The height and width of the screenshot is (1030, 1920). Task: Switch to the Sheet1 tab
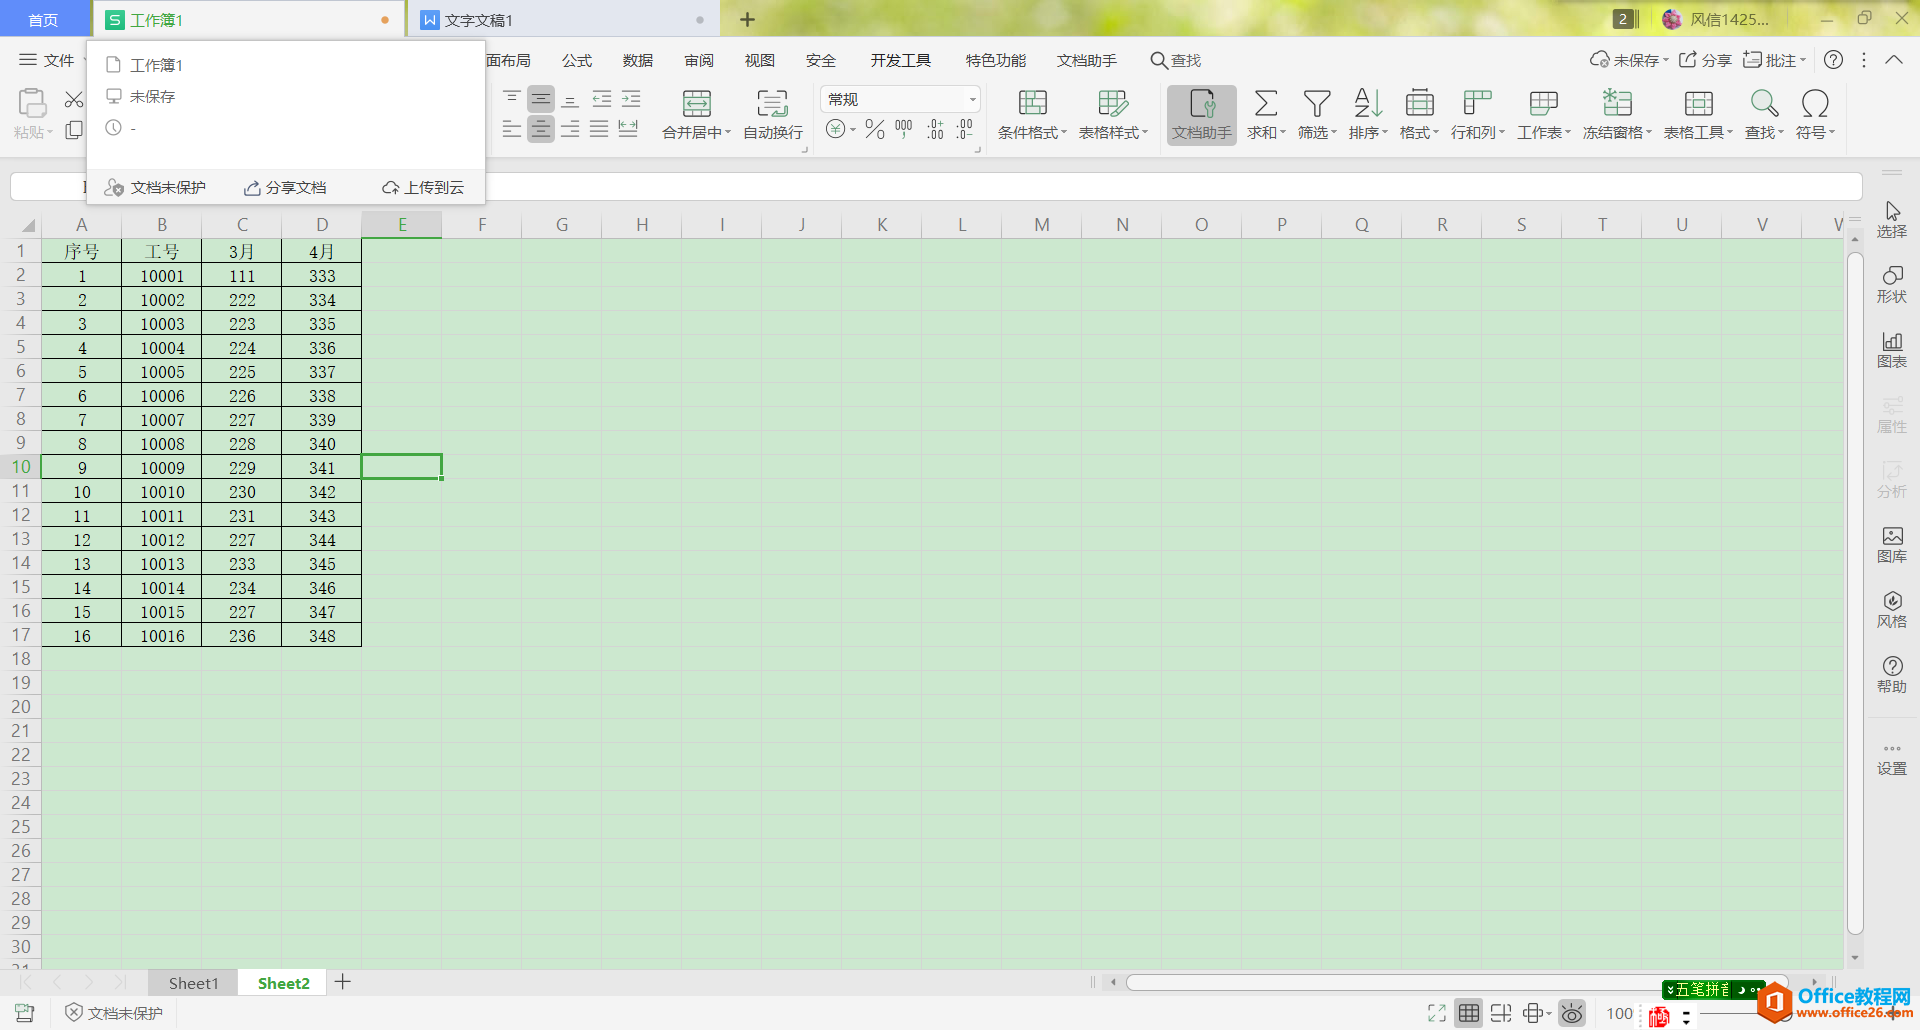[193, 983]
